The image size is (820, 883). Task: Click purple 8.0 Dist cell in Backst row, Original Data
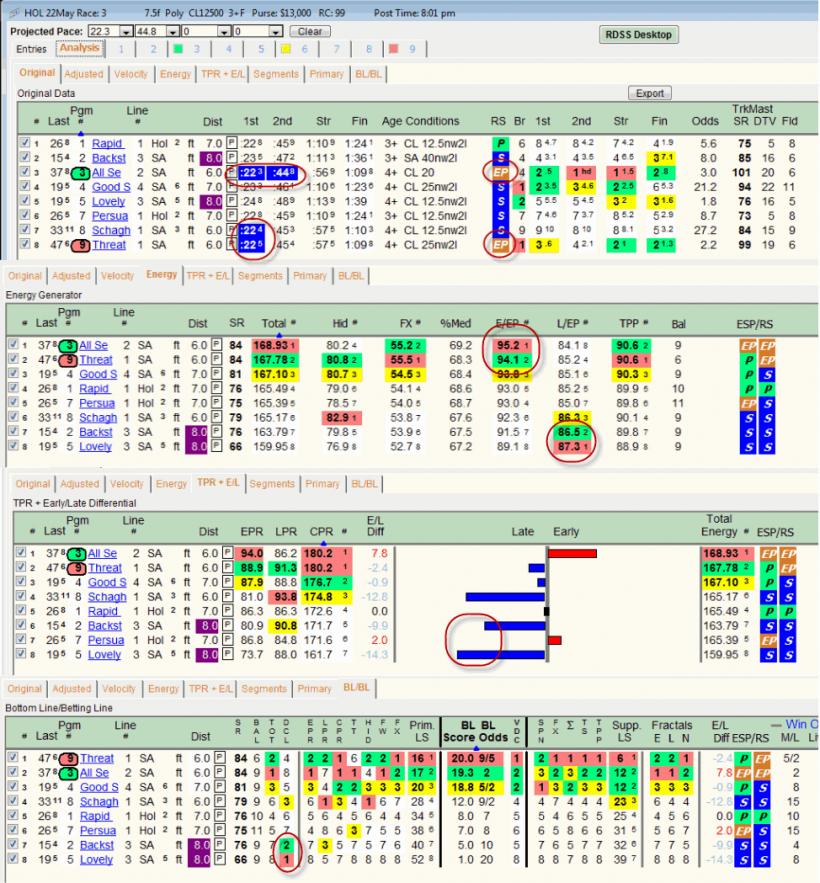coord(213,158)
